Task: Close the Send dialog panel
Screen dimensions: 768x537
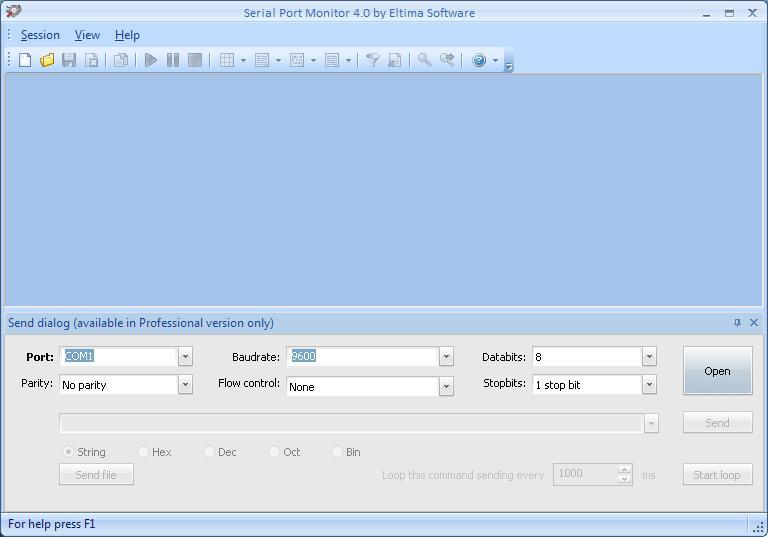Action: [754, 322]
